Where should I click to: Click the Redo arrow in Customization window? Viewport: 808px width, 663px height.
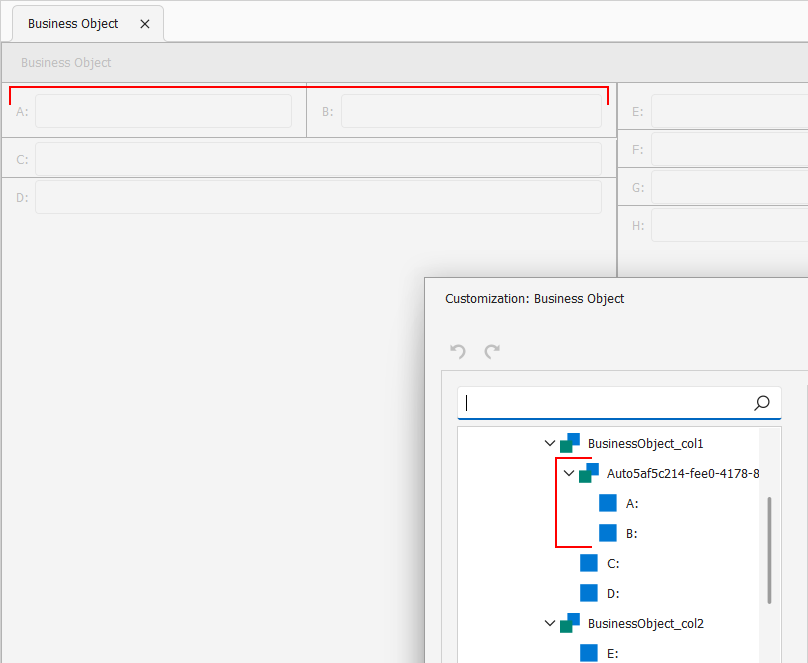[492, 351]
